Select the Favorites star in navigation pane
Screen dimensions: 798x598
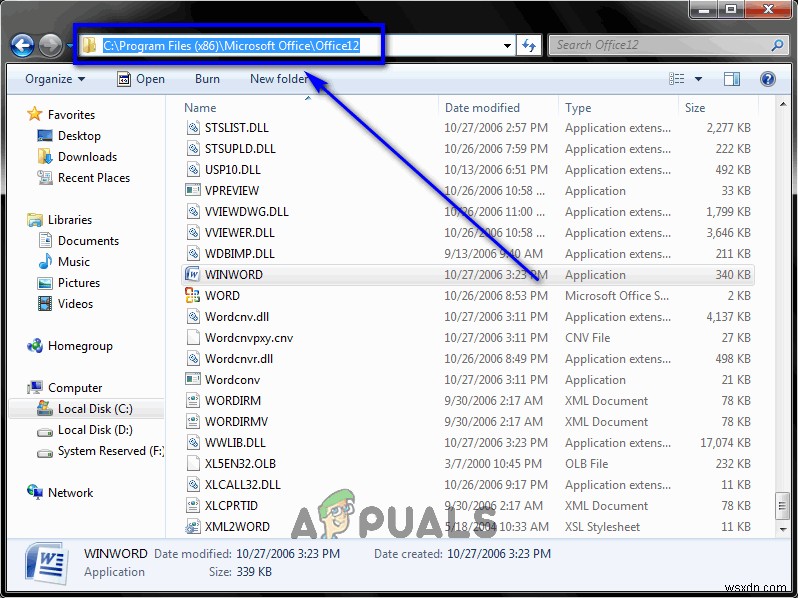click(x=35, y=113)
